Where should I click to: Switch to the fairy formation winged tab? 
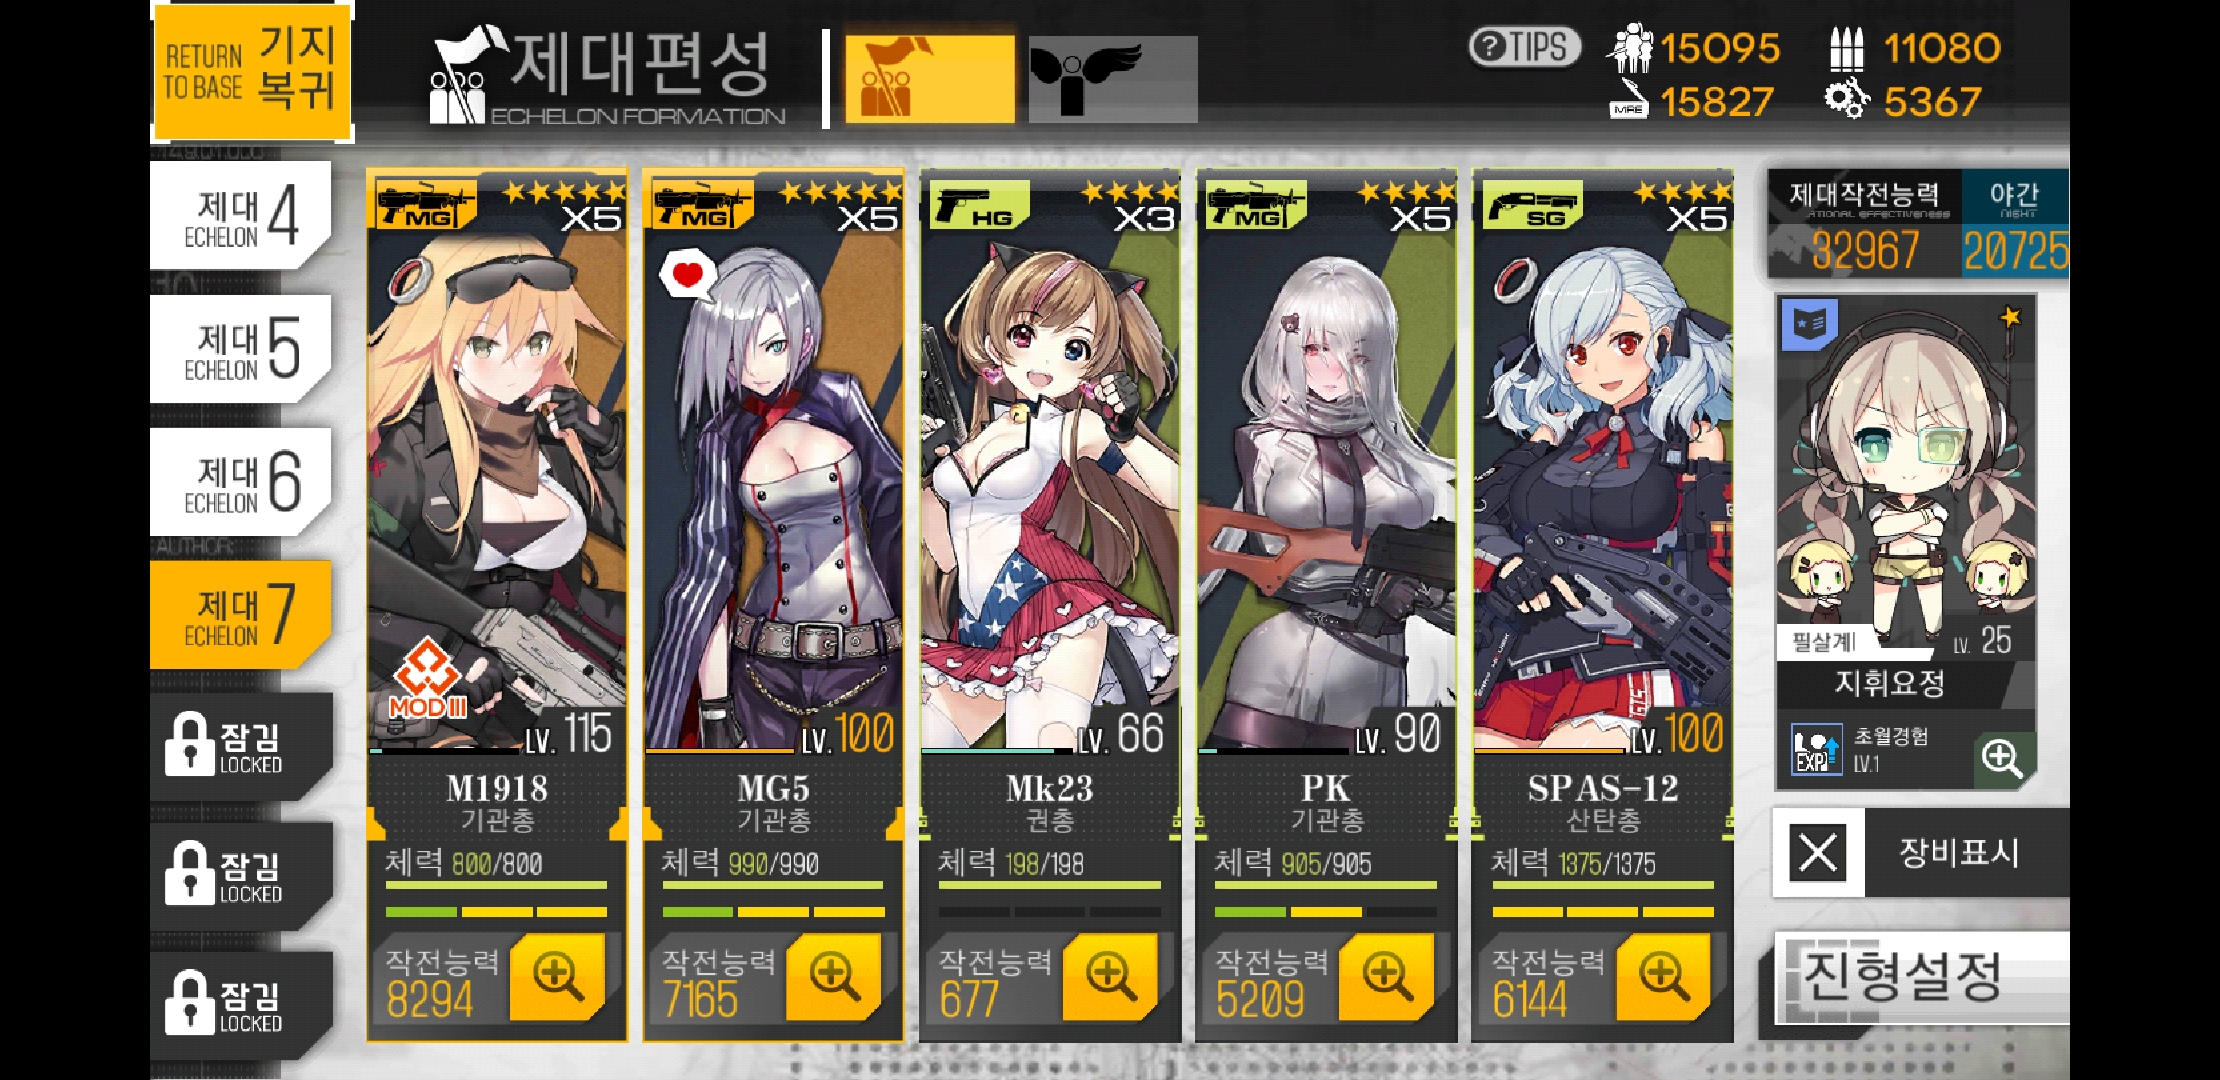point(1113,79)
